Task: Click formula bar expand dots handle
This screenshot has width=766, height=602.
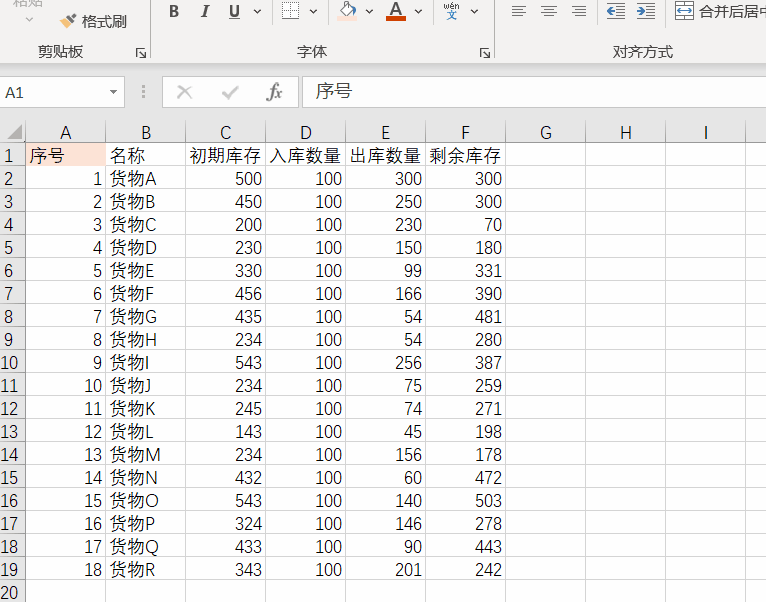Action: (x=143, y=92)
